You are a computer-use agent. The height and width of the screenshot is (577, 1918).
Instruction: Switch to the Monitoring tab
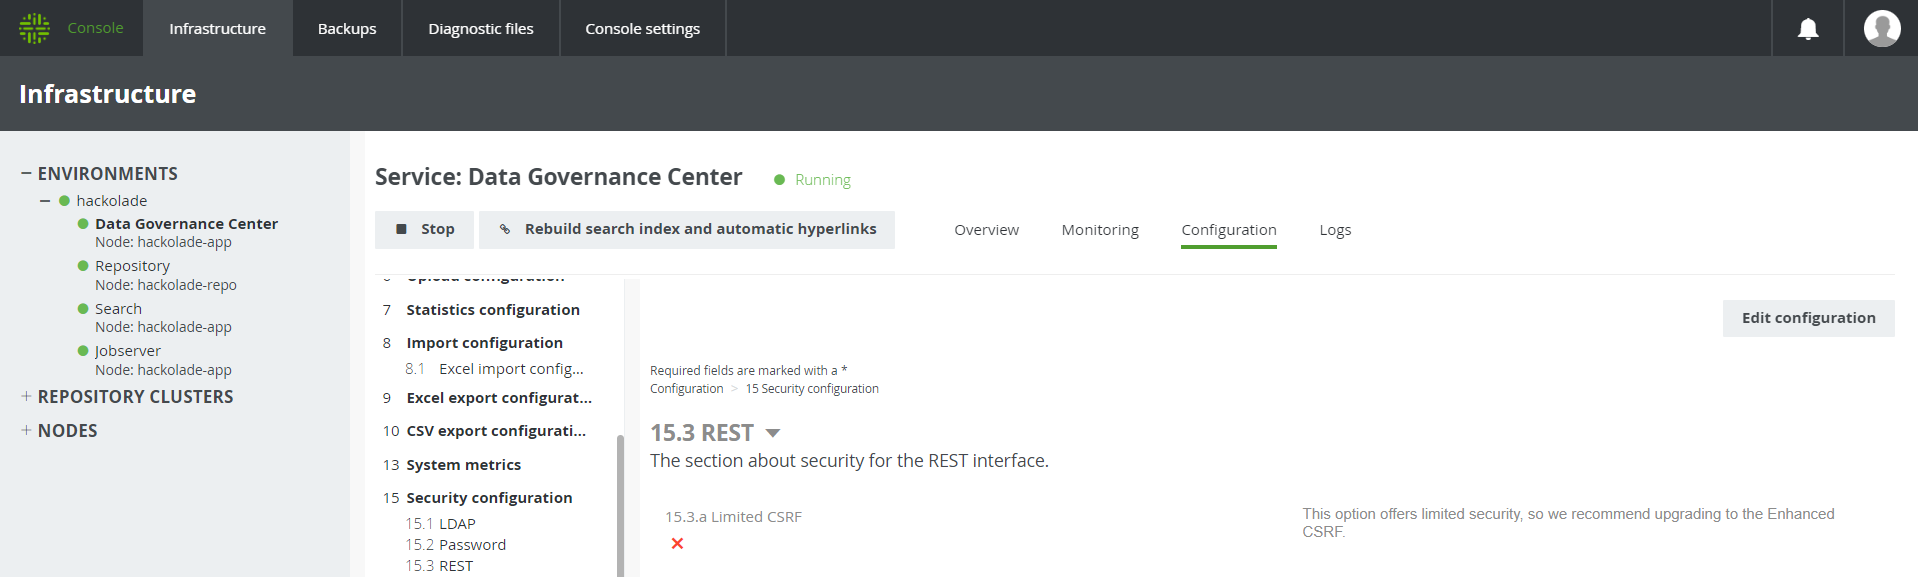(1099, 230)
